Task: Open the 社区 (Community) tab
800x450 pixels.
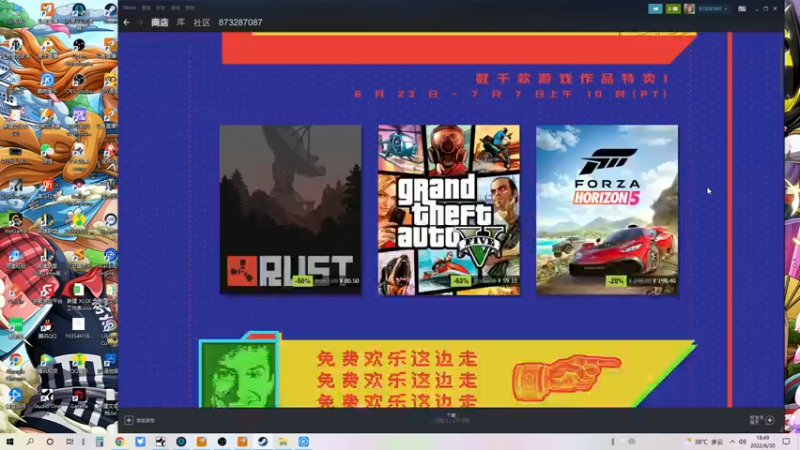Action: coord(202,22)
